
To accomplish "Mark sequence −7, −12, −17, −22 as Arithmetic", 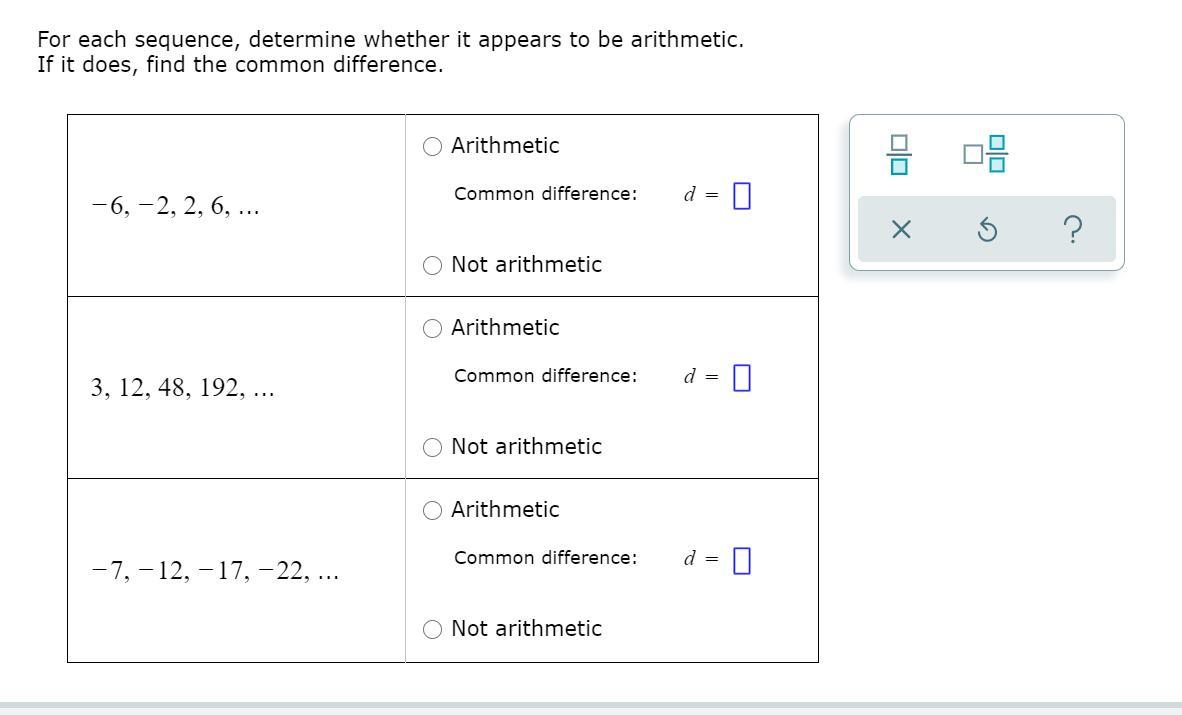I will 432,511.
